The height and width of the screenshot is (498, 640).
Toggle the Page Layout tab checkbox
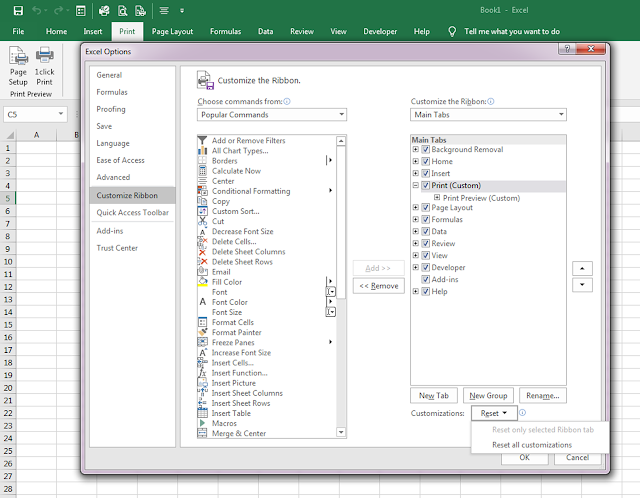(425, 207)
